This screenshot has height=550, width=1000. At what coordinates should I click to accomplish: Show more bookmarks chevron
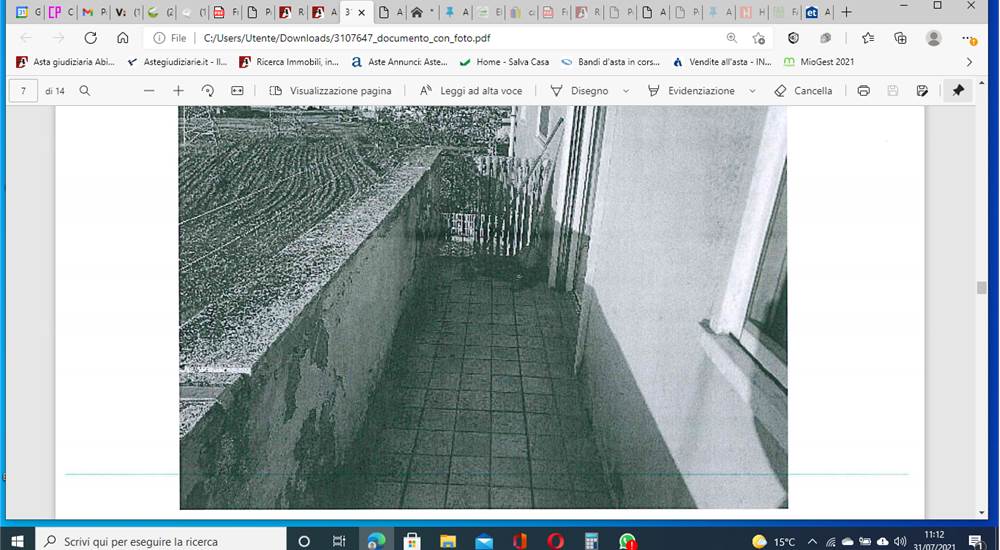click(969, 62)
